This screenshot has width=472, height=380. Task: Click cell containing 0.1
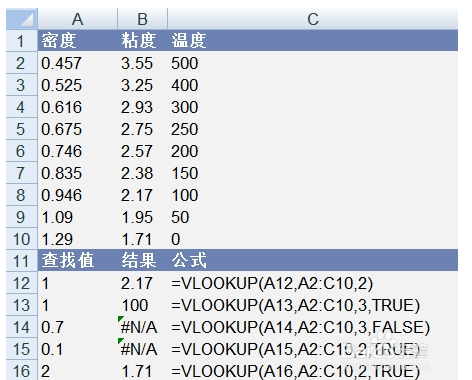(x=77, y=349)
